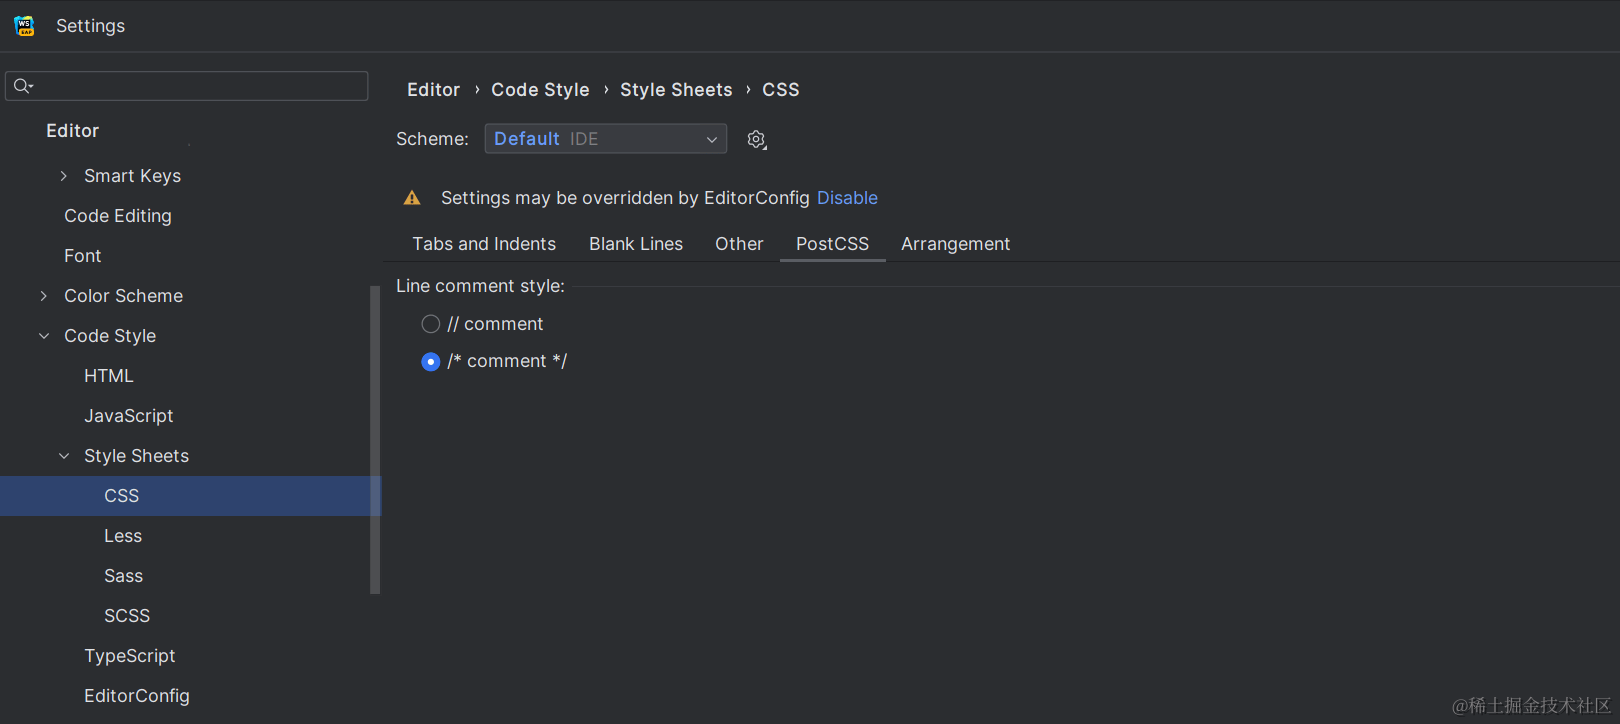Select Smart Keys in settings tree
1620x724 pixels.
point(132,176)
